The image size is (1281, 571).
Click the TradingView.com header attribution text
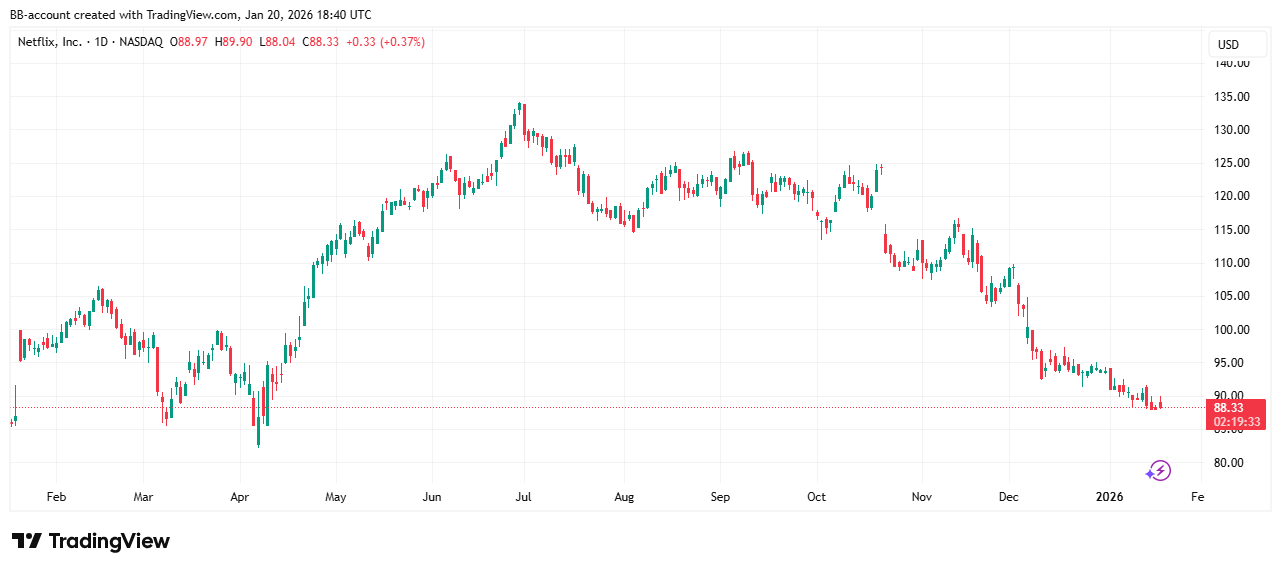click(x=191, y=15)
